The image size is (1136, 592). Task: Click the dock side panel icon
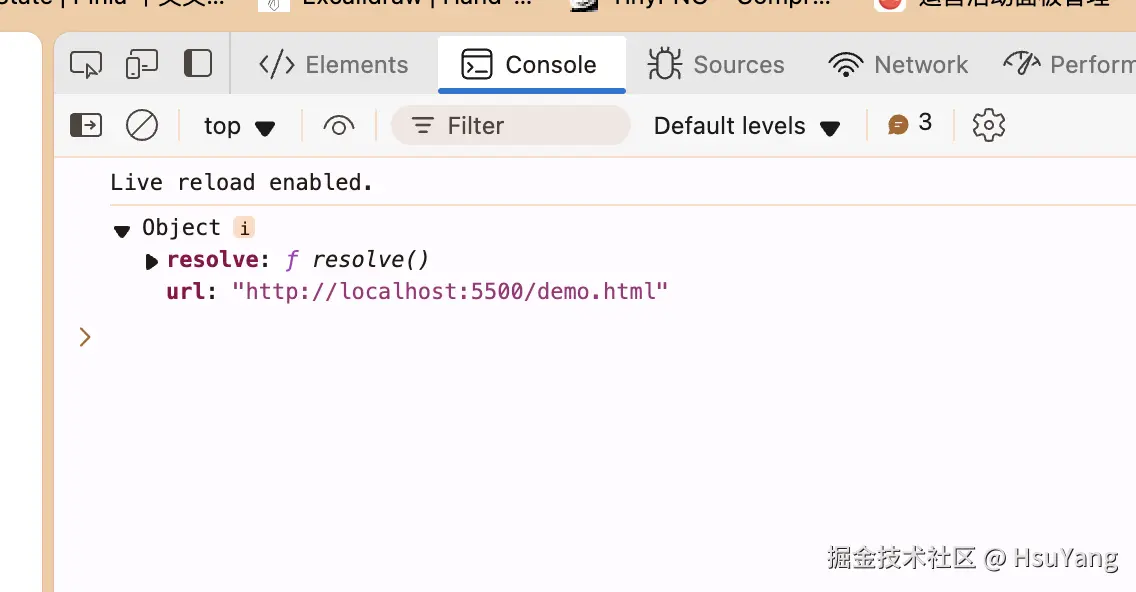pyautogui.click(x=198, y=64)
